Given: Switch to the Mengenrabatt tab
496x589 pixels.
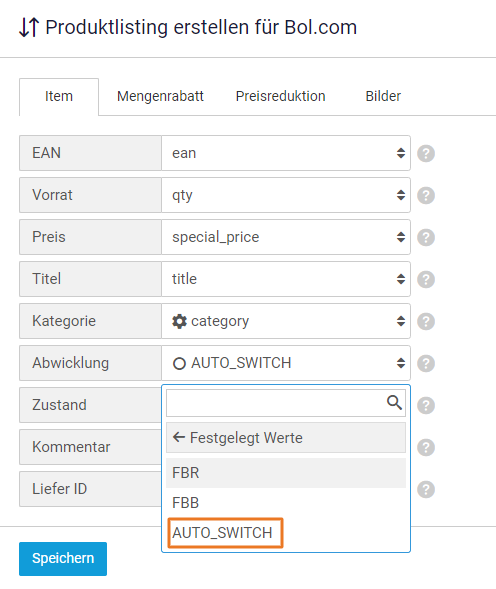Looking at the screenshot, I should 160,96.
